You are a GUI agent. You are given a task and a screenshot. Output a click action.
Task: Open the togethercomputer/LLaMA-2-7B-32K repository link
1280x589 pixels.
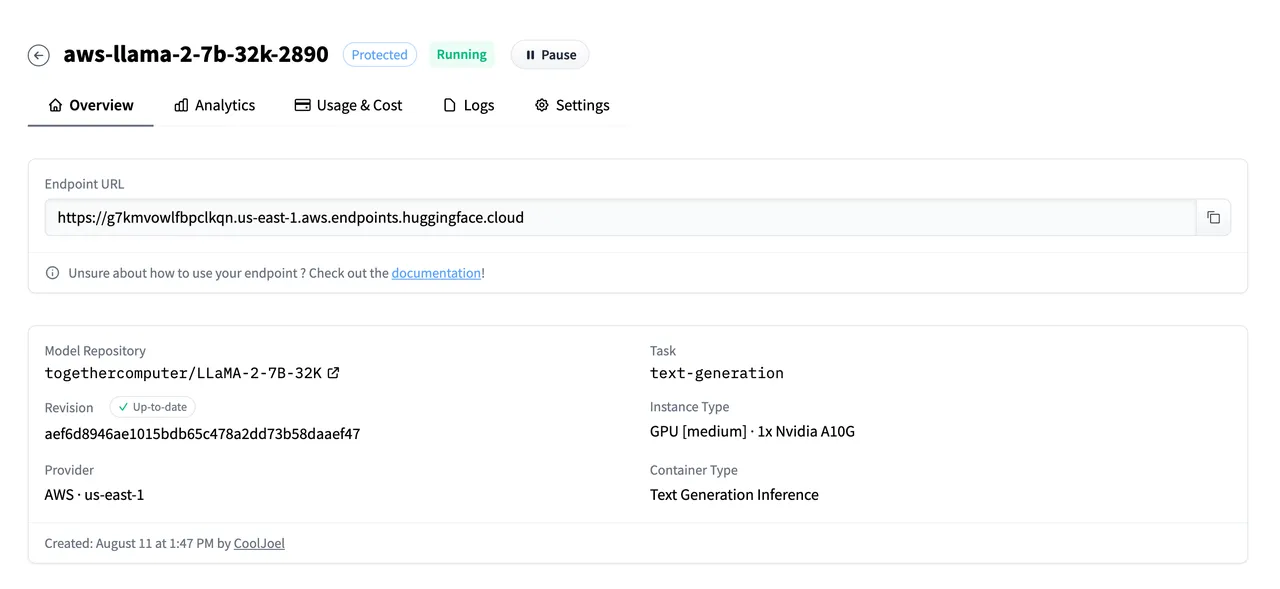click(183, 373)
